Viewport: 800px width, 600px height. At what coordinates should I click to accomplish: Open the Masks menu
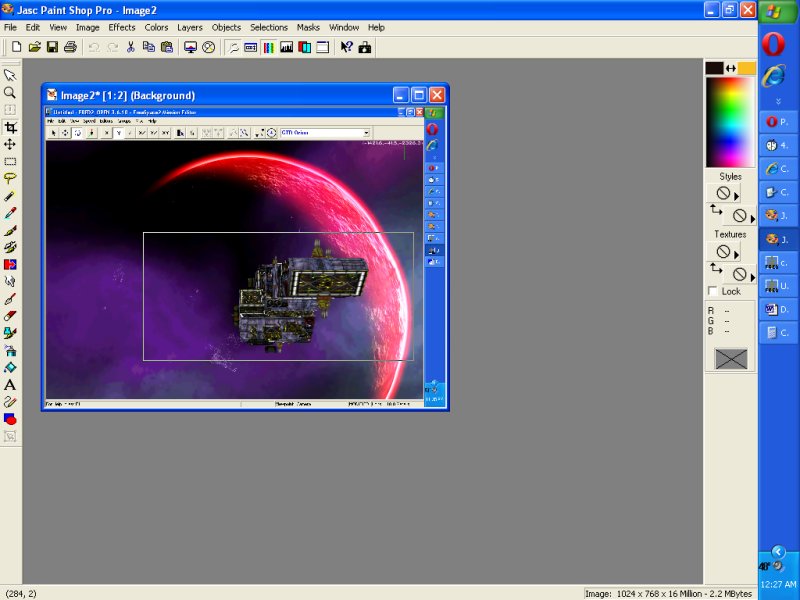[308, 28]
